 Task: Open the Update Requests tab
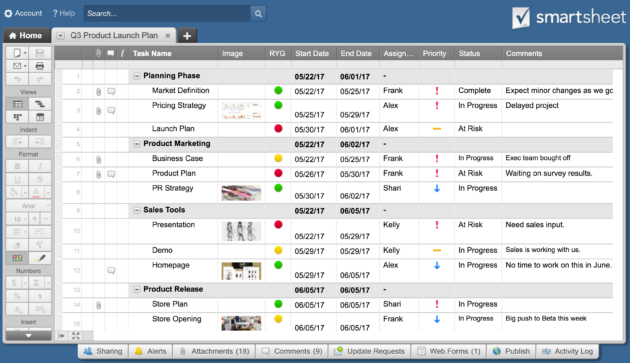(370, 351)
